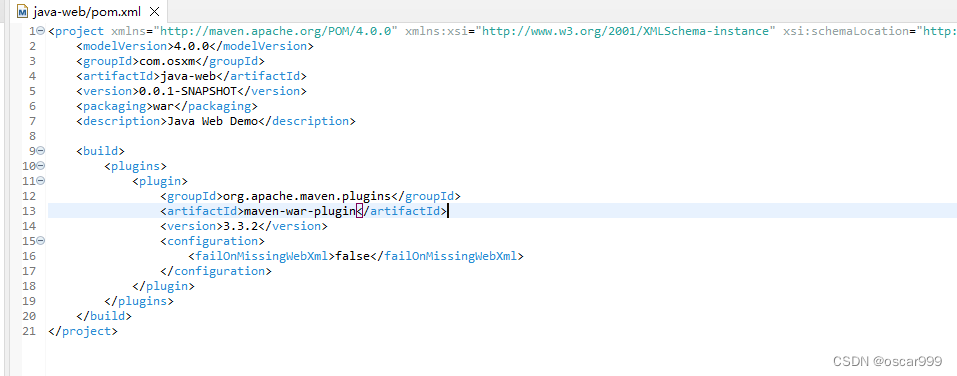Click the groupId value com.osxm

pyautogui.click(x=167, y=61)
